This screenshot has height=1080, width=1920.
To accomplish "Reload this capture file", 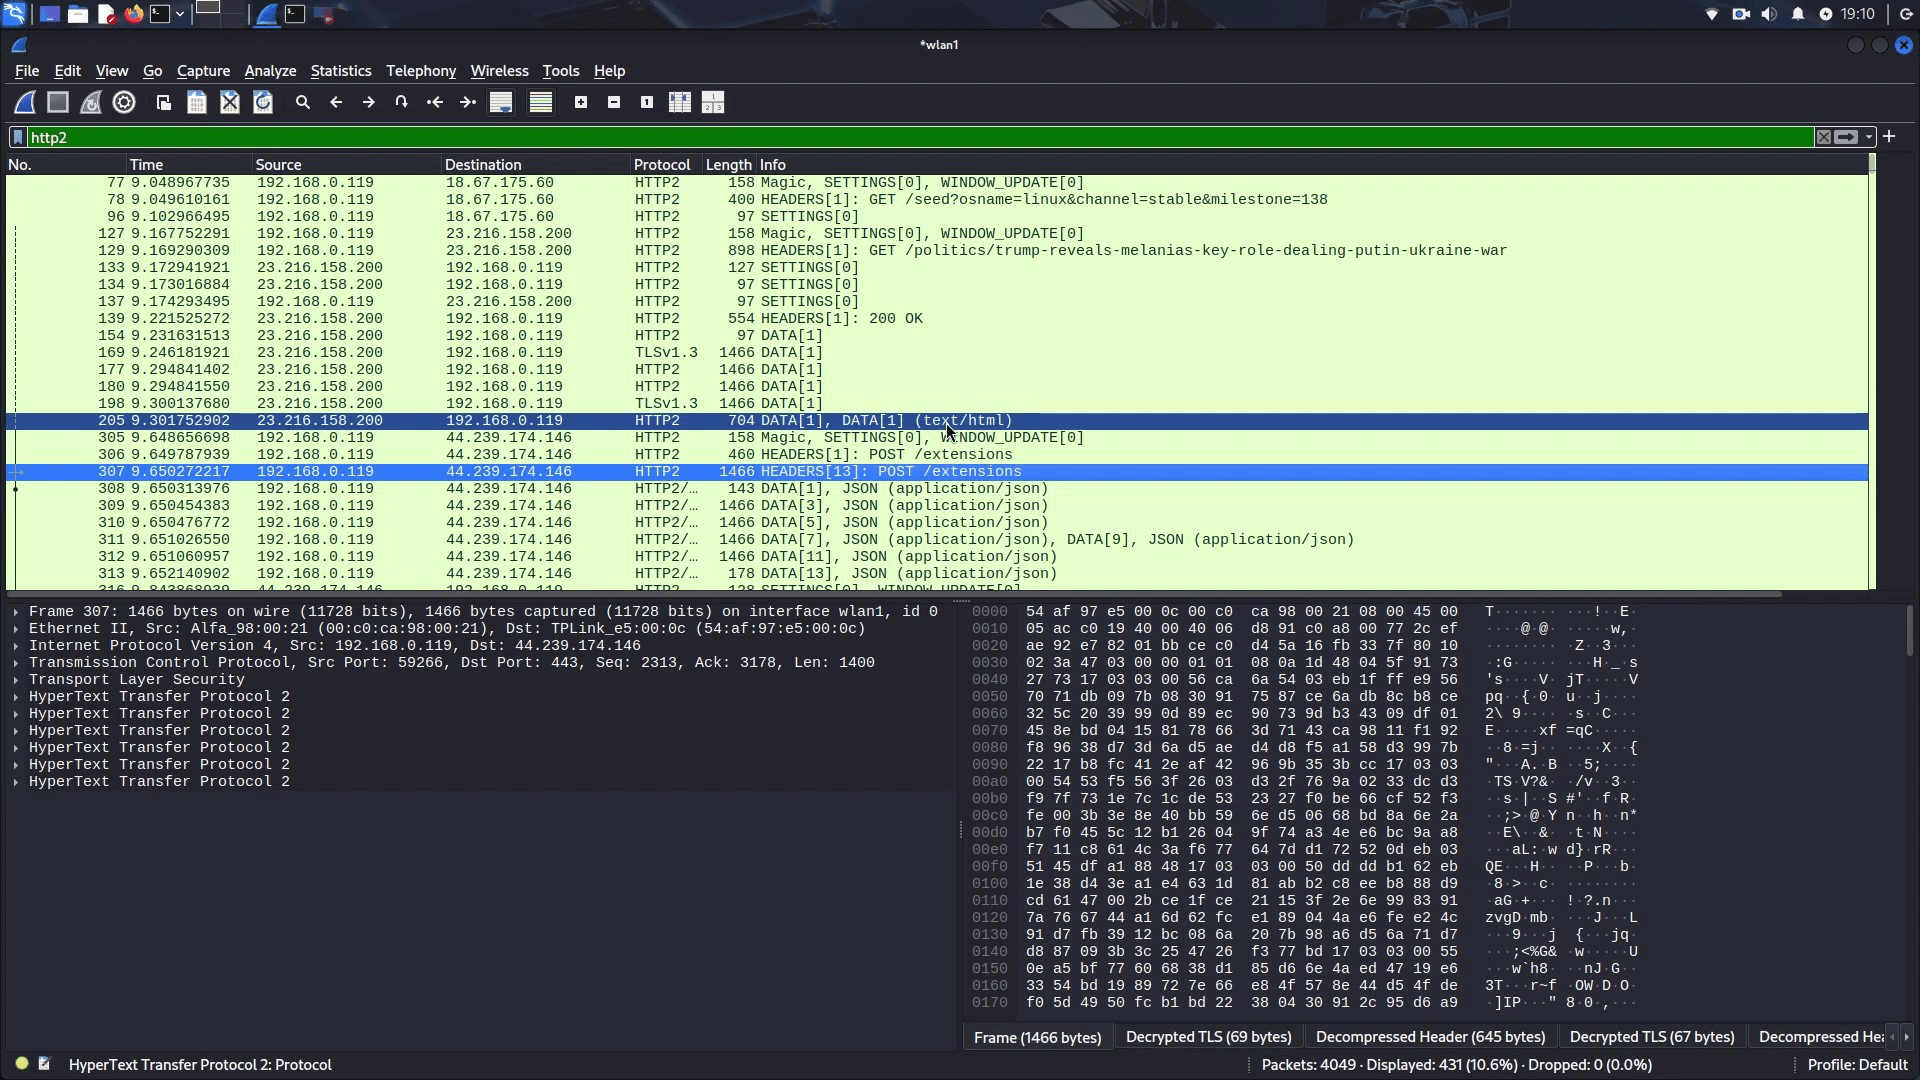I will [263, 102].
